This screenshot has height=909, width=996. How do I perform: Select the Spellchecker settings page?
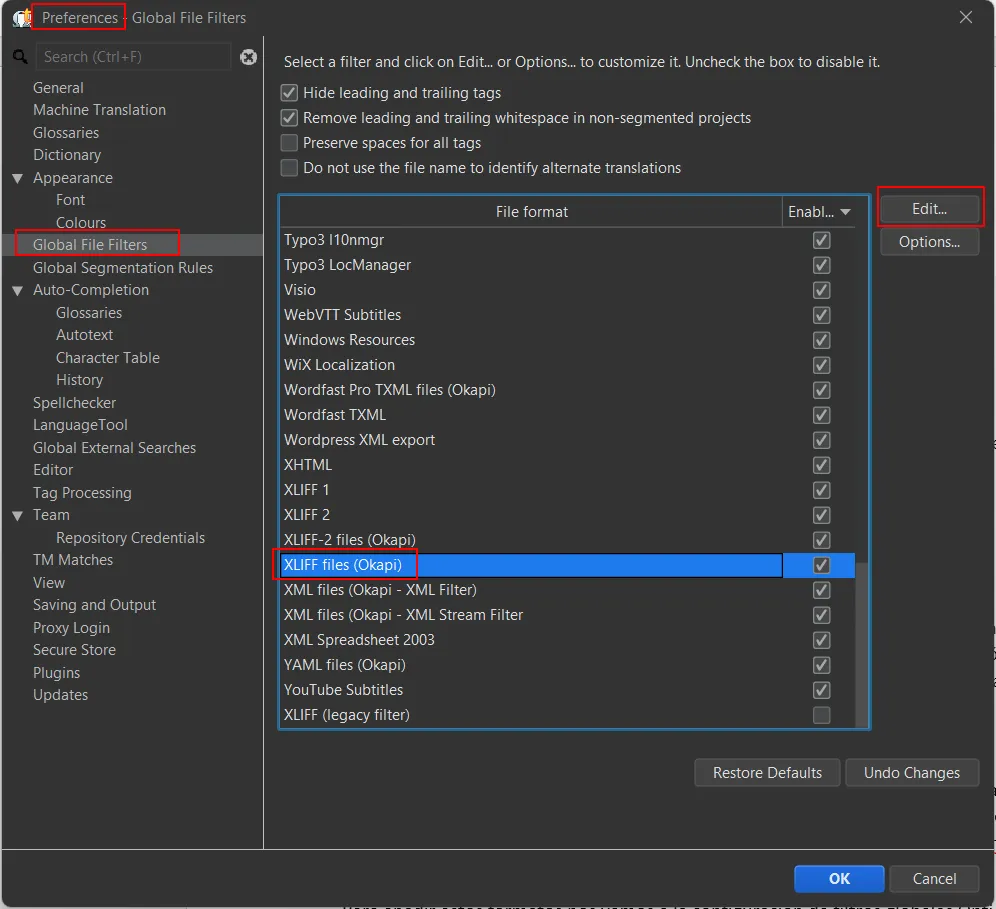(x=75, y=402)
